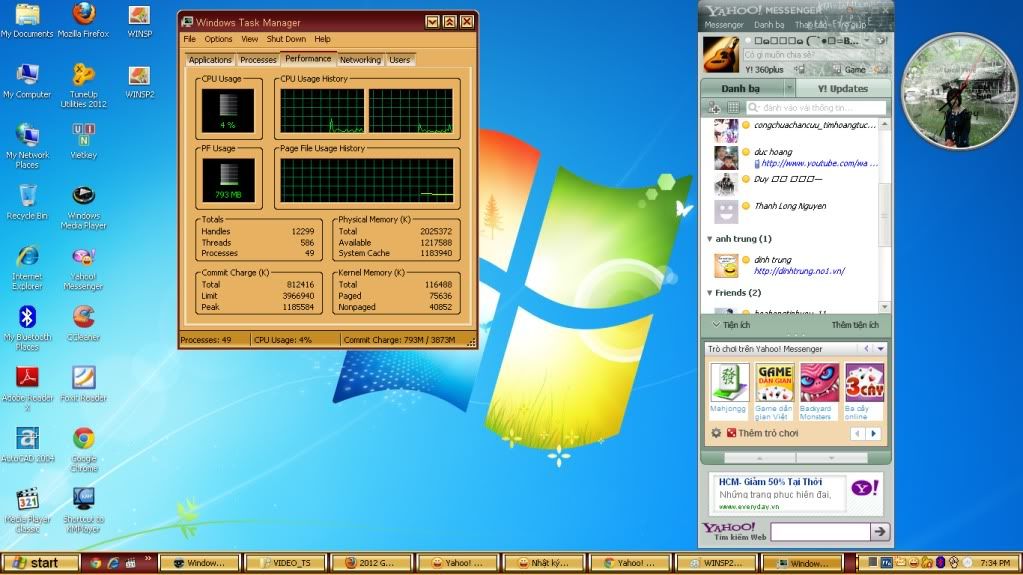Launch Vietkey from the desktop

pyautogui.click(x=84, y=142)
